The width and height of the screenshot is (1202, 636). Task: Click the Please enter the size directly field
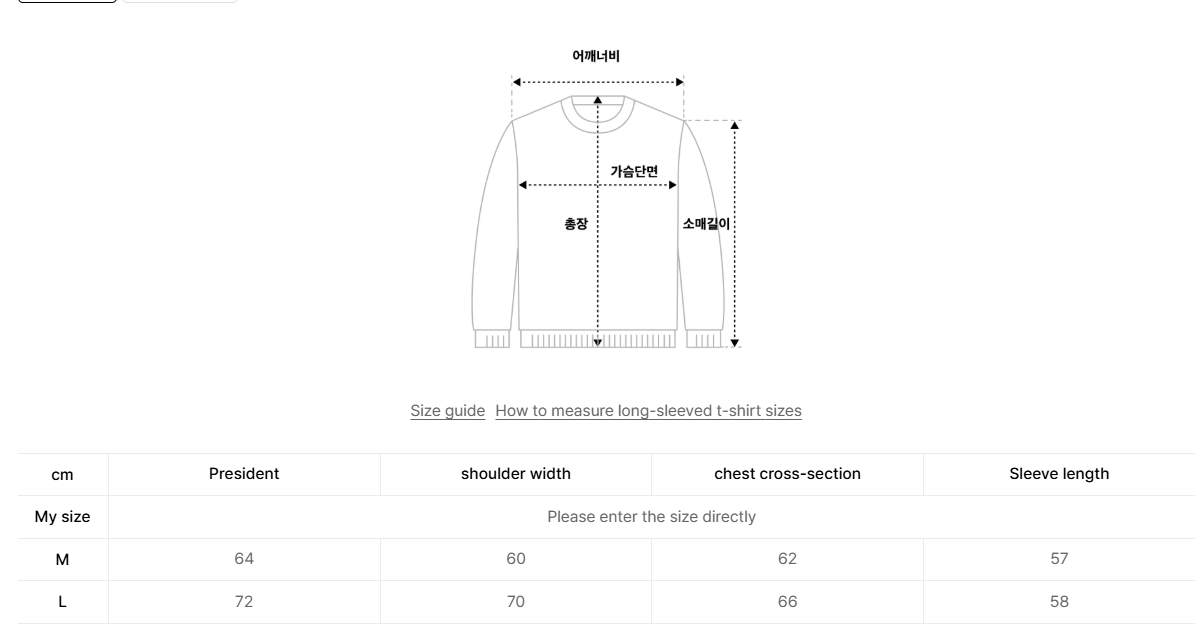click(651, 516)
